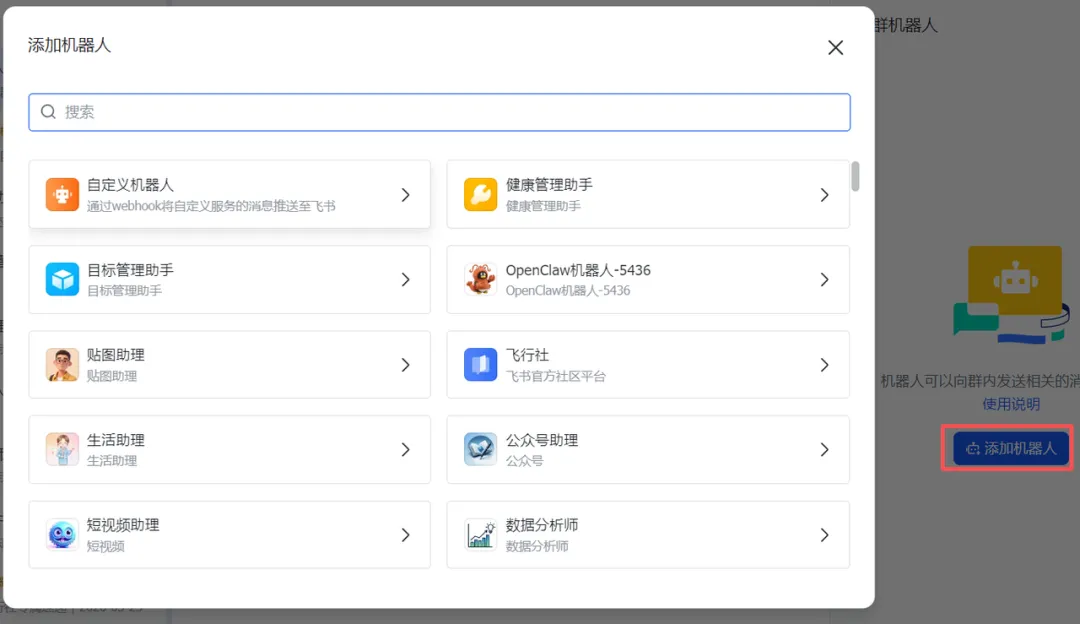
Task: Expand the 自定义机器人 entry chevron arrow
Action: (405, 195)
